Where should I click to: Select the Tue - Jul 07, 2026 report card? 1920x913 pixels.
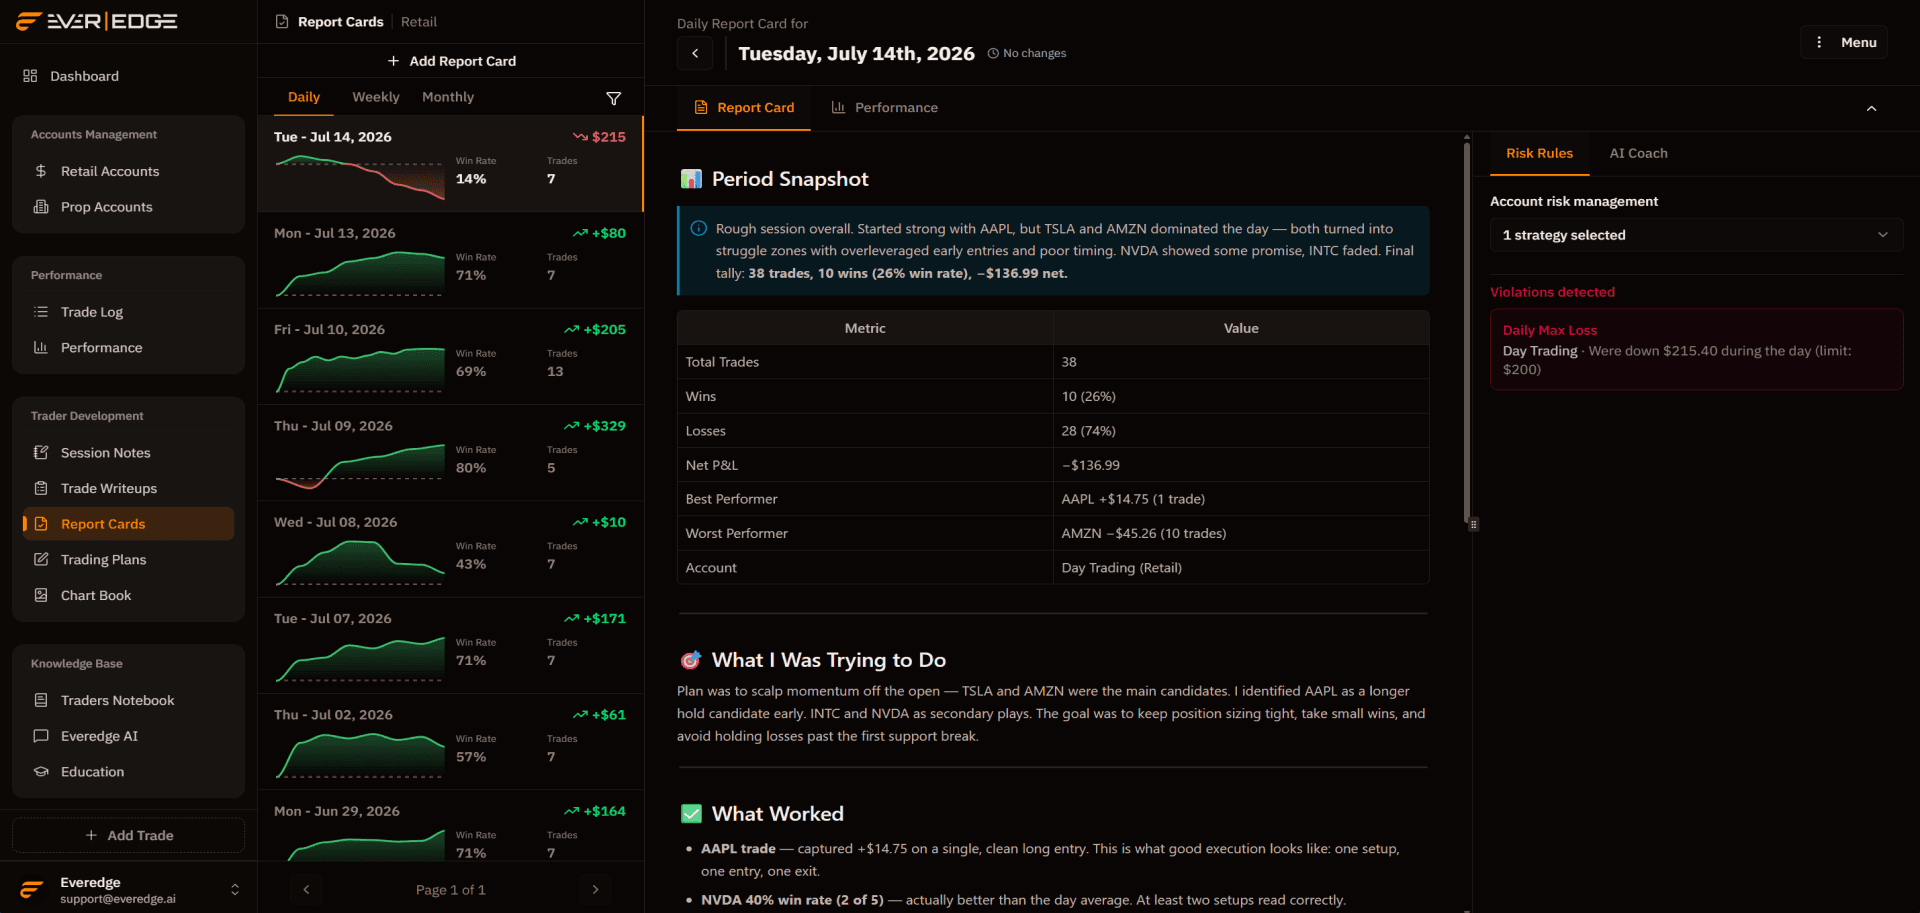click(450, 646)
